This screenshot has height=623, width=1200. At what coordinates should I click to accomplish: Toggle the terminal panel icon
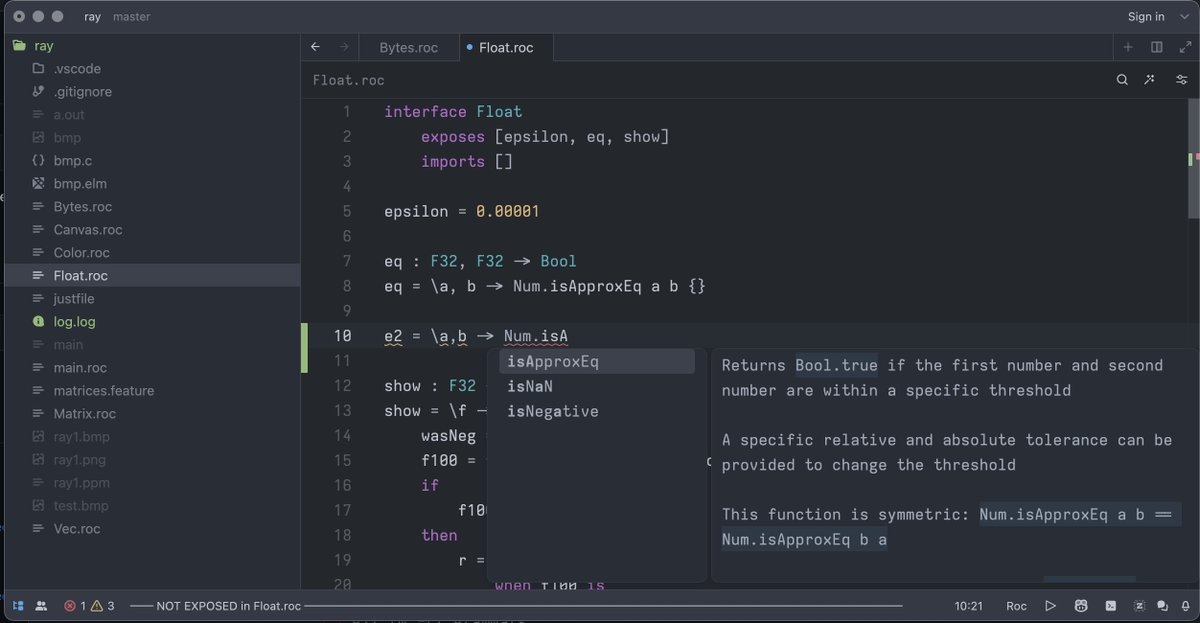coord(1110,606)
